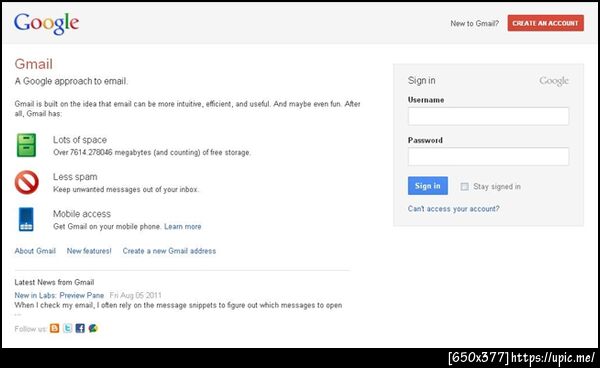
Task: Click the New to Gmail? text
Action: pyautogui.click(x=474, y=23)
